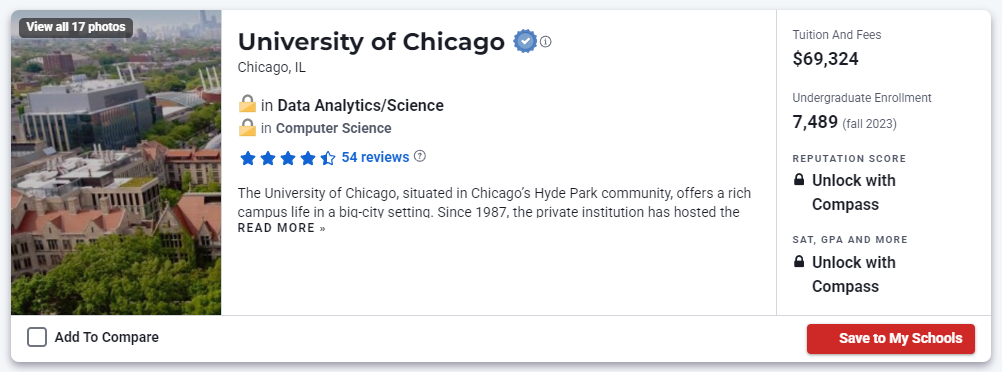The height and width of the screenshot is (372, 1002).
Task: Open the Computer Science ranking link
Action: (334, 128)
